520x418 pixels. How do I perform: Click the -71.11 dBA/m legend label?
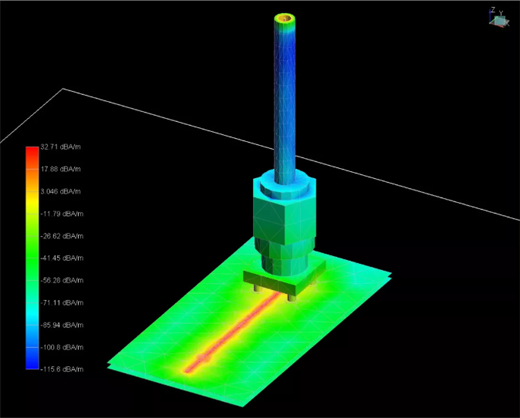pyautogui.click(x=61, y=303)
